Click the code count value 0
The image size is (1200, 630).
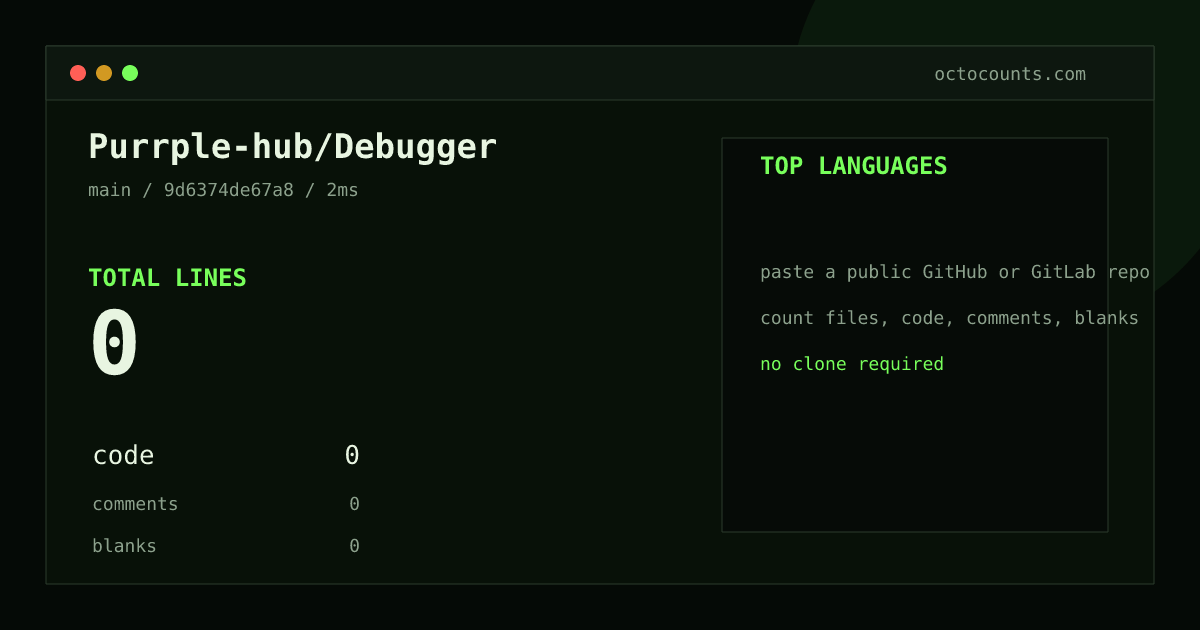(x=352, y=456)
